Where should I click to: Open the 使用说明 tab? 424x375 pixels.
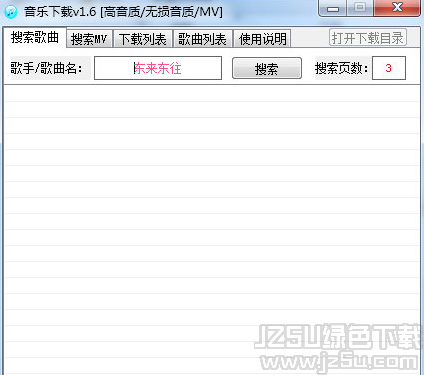263,39
